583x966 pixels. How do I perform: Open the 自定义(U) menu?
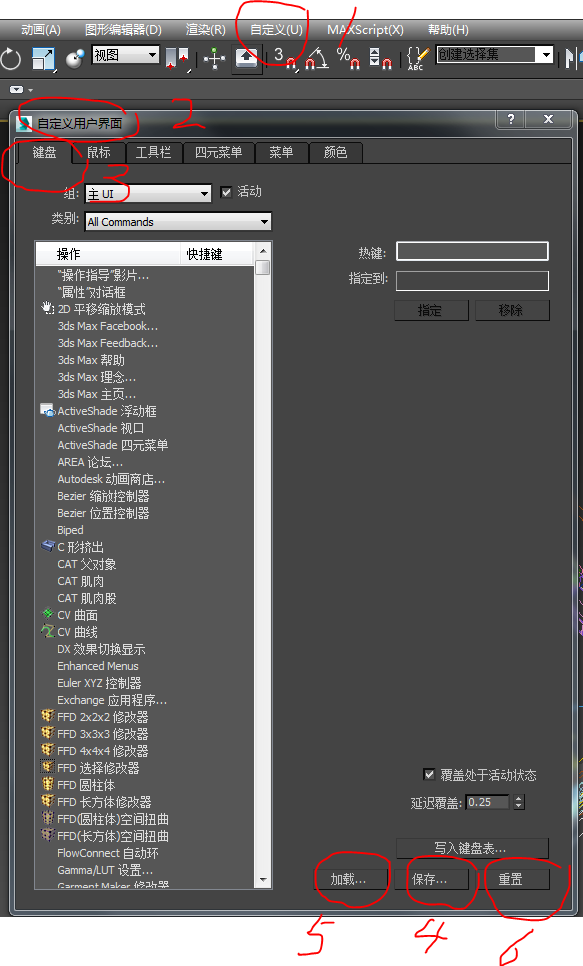click(x=277, y=30)
